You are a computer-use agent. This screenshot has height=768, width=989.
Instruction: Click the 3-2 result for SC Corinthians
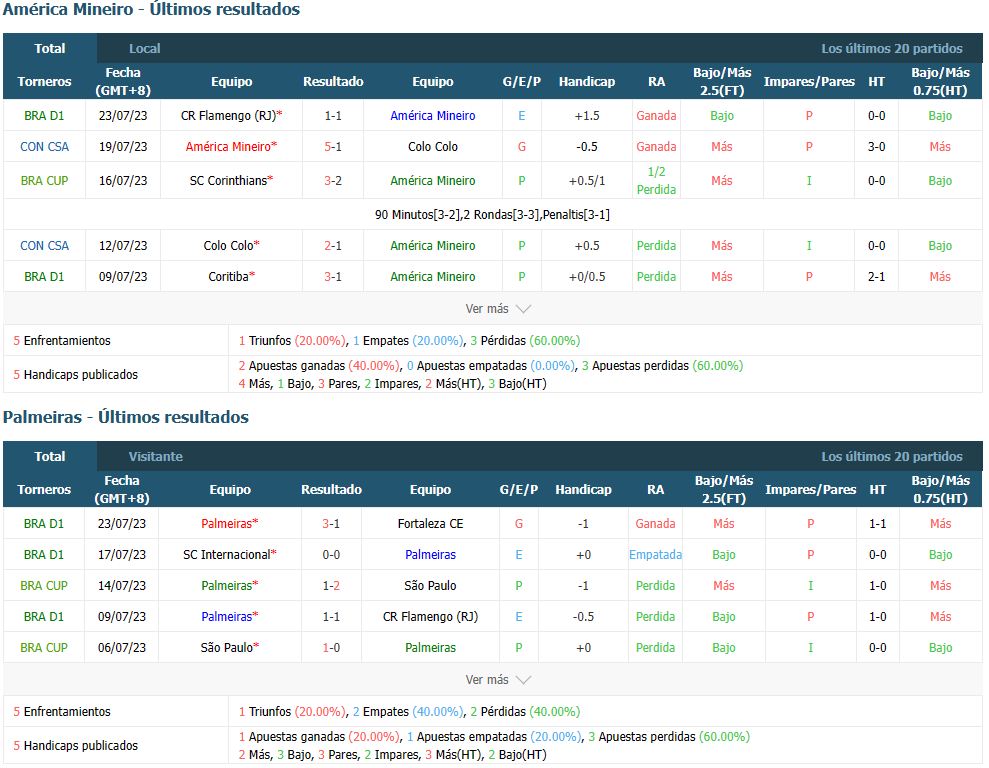tap(333, 180)
